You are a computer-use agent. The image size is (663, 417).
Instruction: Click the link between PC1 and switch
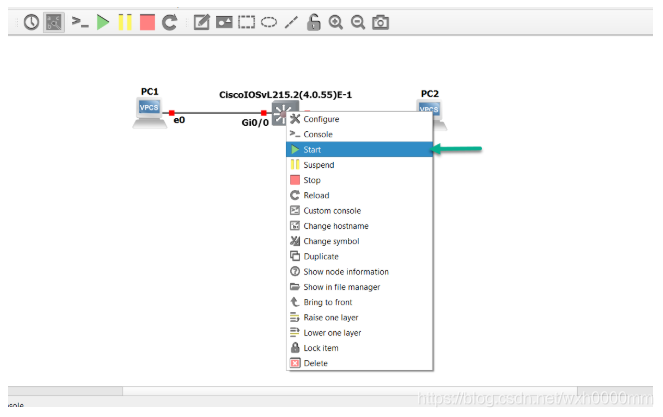[217, 113]
